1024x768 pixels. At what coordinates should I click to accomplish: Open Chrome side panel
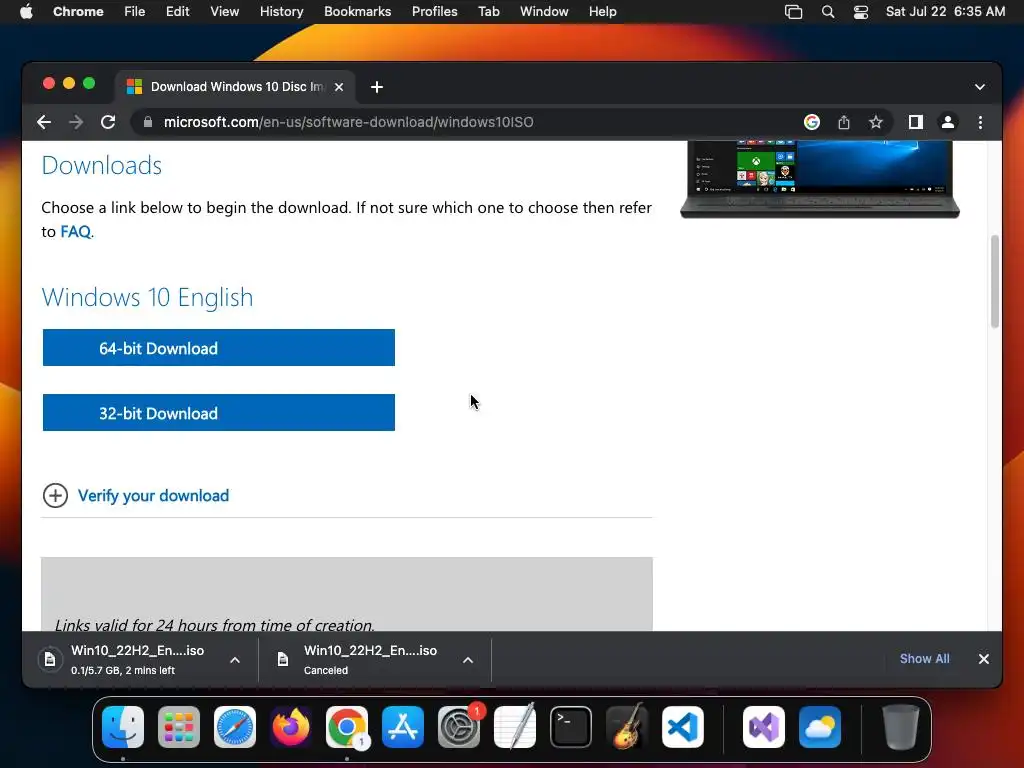tap(916, 122)
